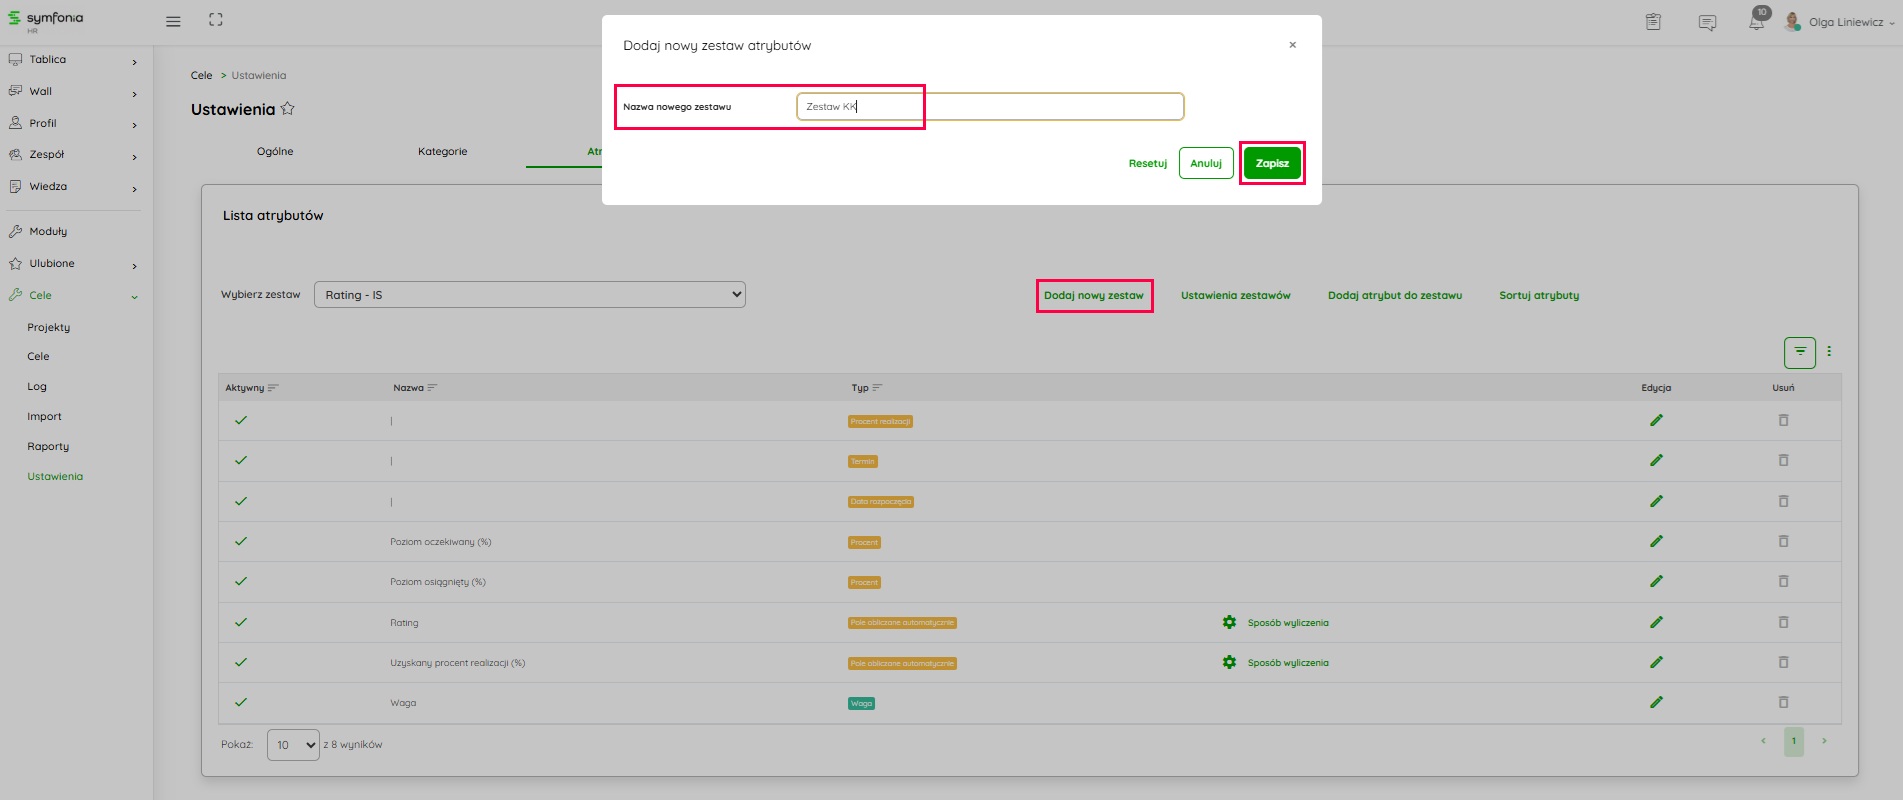Edit the Rating attribute with pencil icon

click(x=1656, y=622)
